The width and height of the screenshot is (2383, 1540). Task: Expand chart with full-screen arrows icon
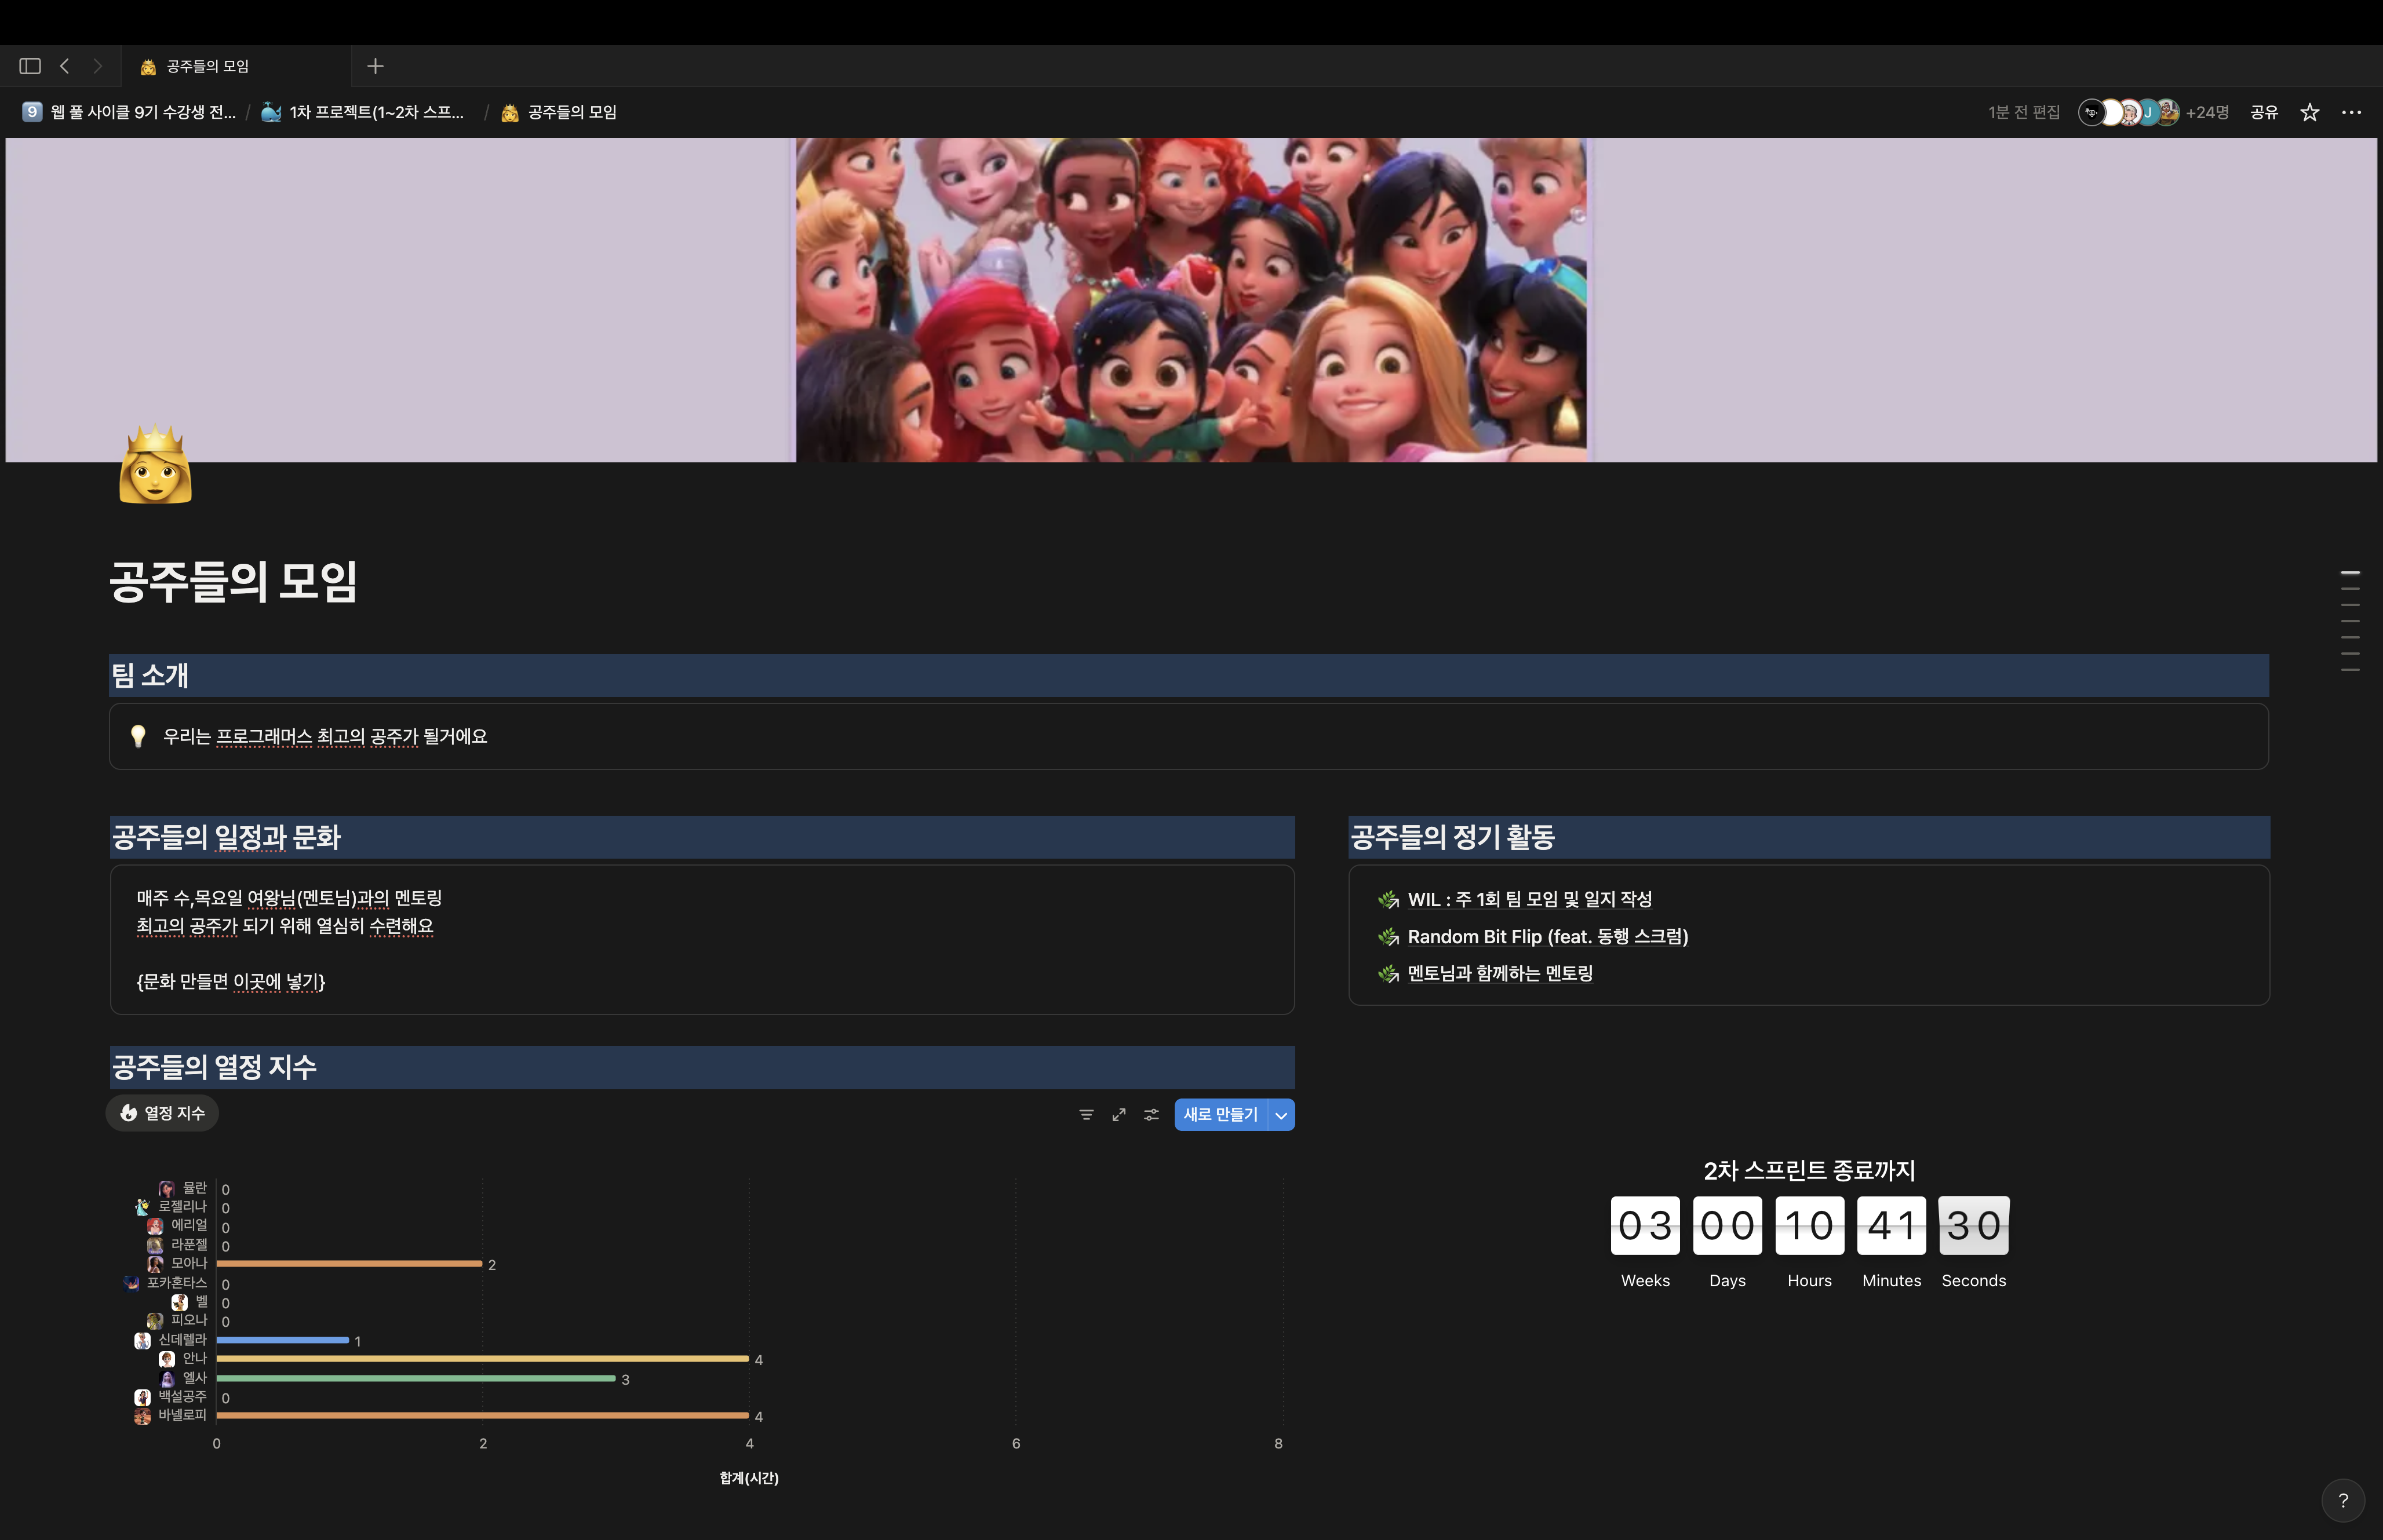(x=1119, y=1115)
